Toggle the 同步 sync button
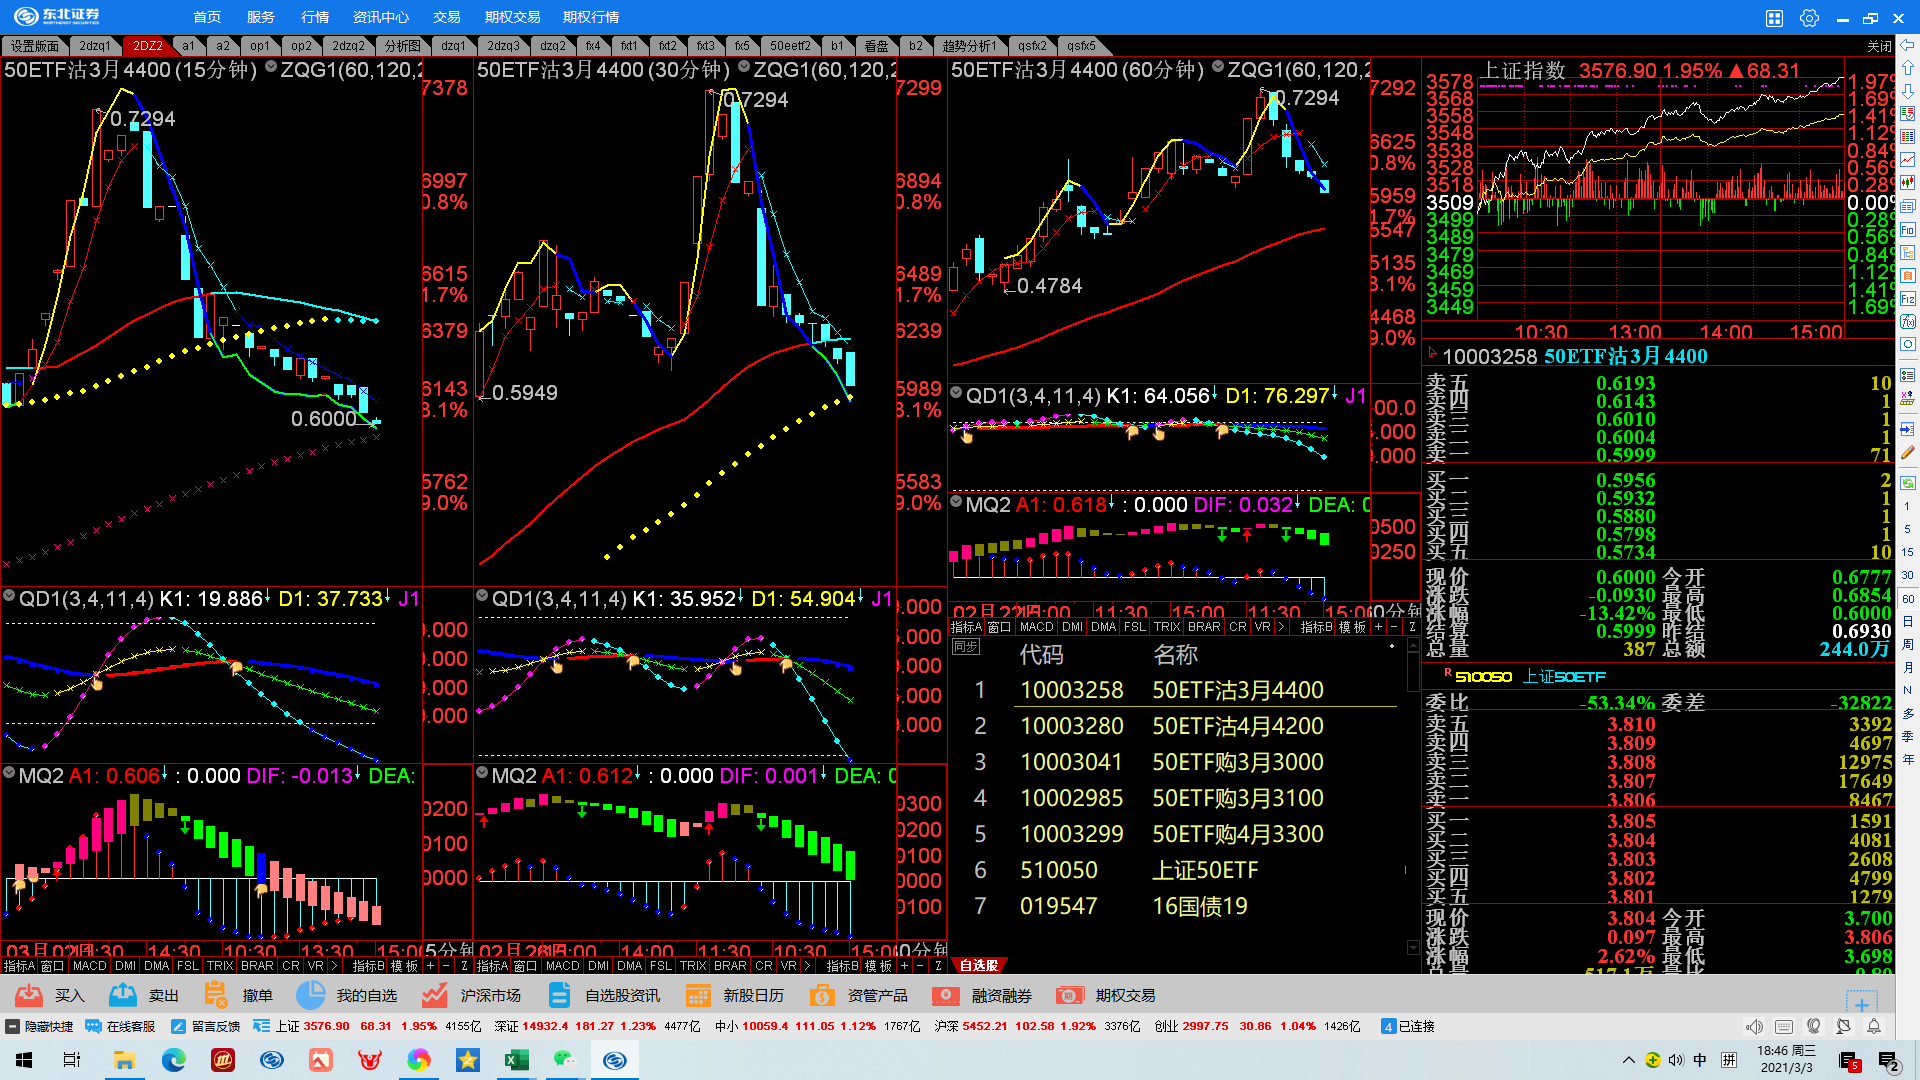 click(x=965, y=647)
